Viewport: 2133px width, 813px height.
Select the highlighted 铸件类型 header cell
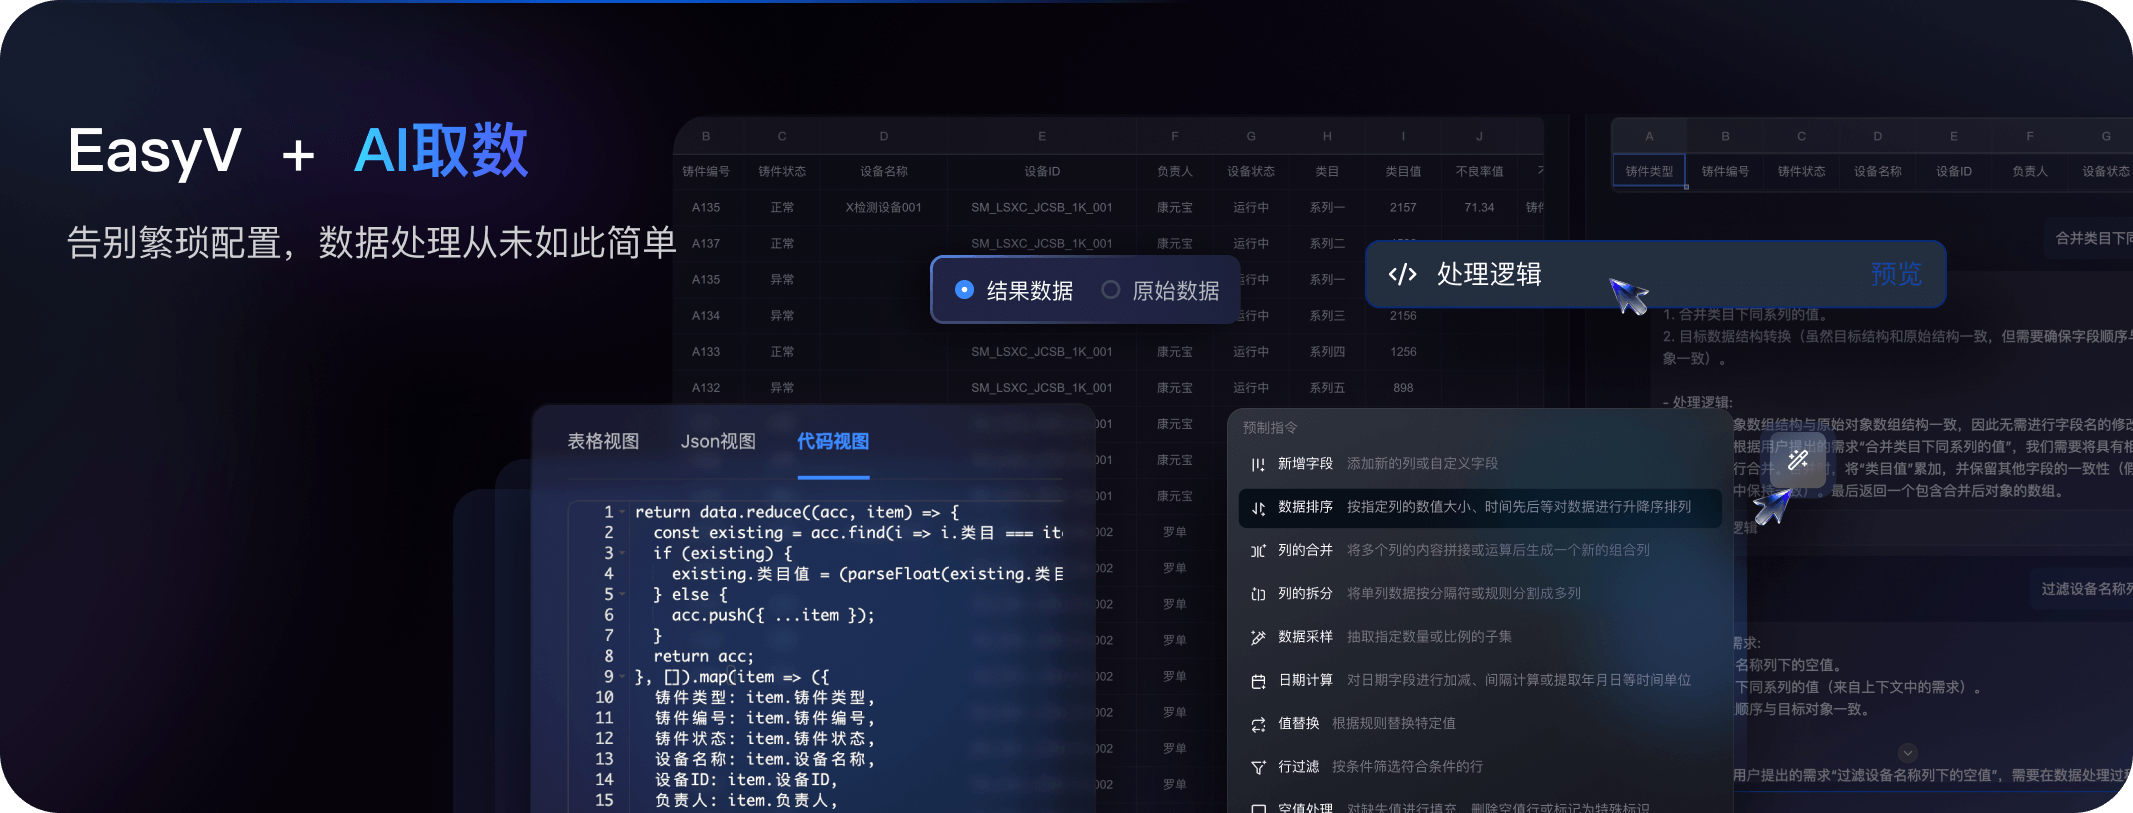pos(1649,171)
